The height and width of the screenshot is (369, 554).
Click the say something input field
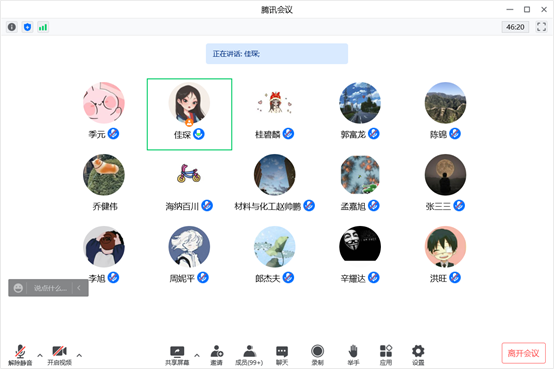pyautogui.click(x=50, y=288)
